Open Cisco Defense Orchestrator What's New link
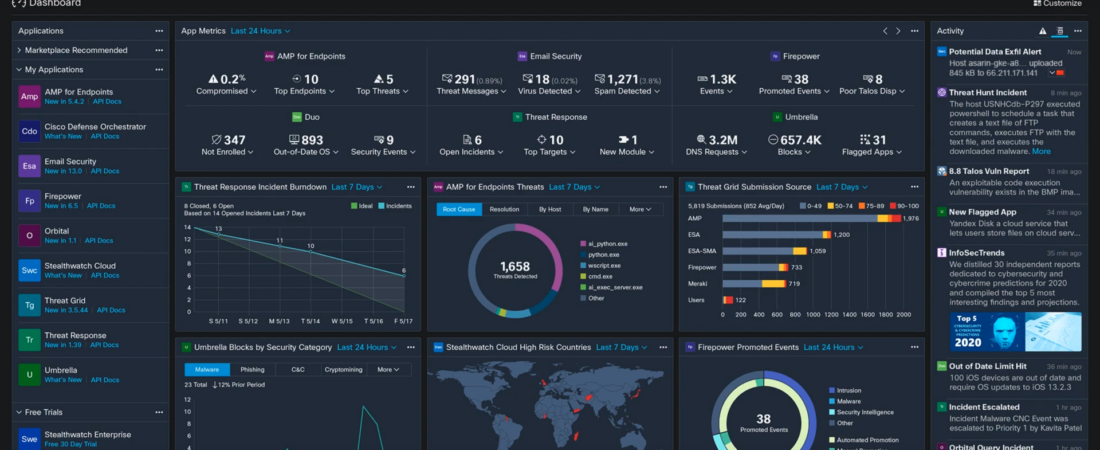This screenshot has width=1100, height=450. [x=63, y=136]
